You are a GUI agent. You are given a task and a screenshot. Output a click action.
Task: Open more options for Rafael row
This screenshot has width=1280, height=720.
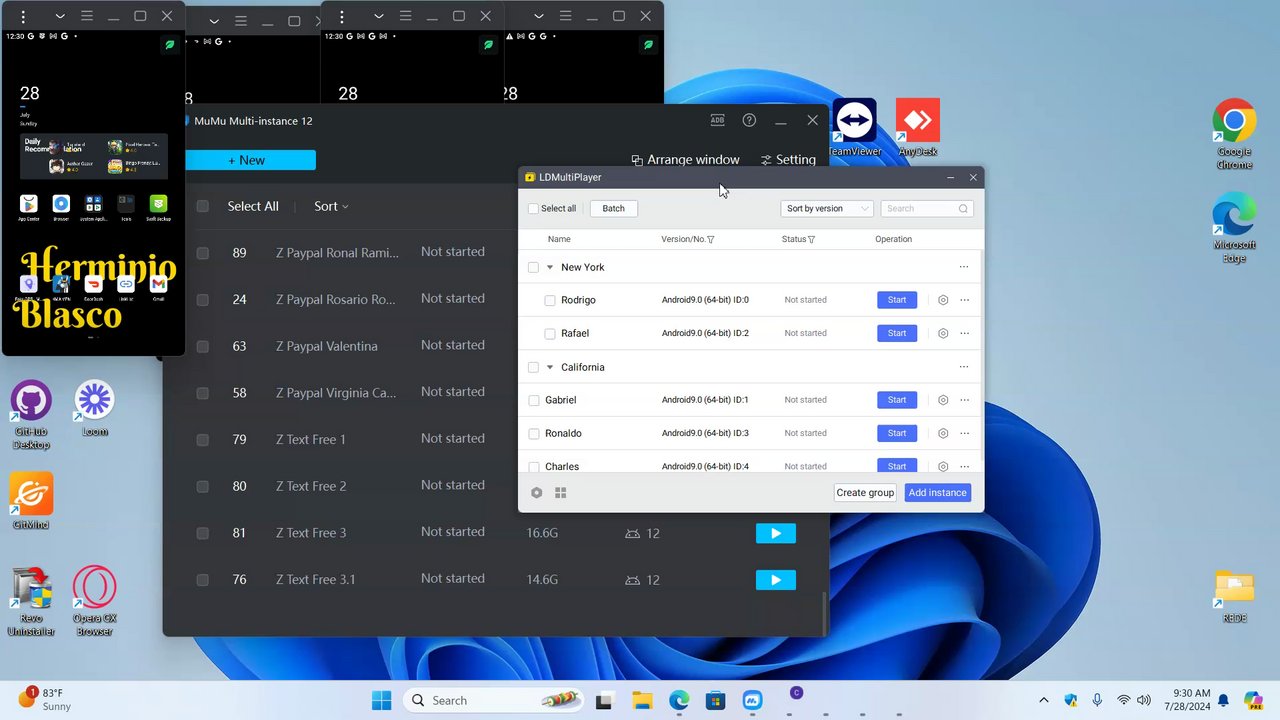pos(964,333)
